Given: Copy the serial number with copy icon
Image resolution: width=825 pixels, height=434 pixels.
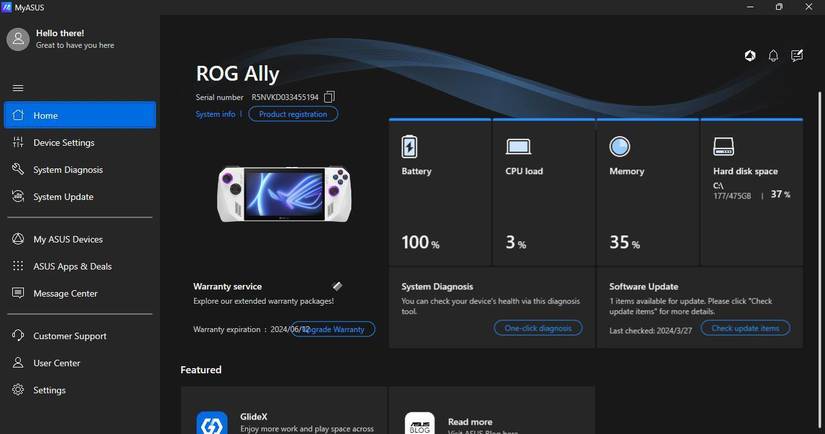Looking at the screenshot, I should [x=329, y=97].
